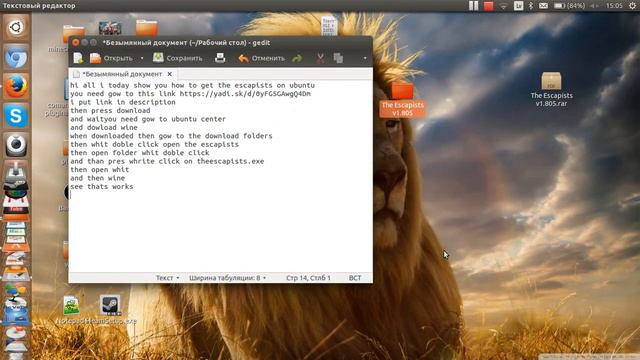Click the scissors cut icon
The height and width of the screenshot is (360, 640).
pos(320,58)
